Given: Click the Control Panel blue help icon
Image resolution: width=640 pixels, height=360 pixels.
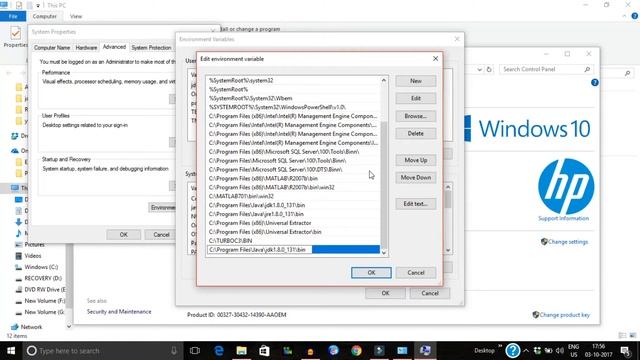Looking at the screenshot, I should tap(595, 82).
